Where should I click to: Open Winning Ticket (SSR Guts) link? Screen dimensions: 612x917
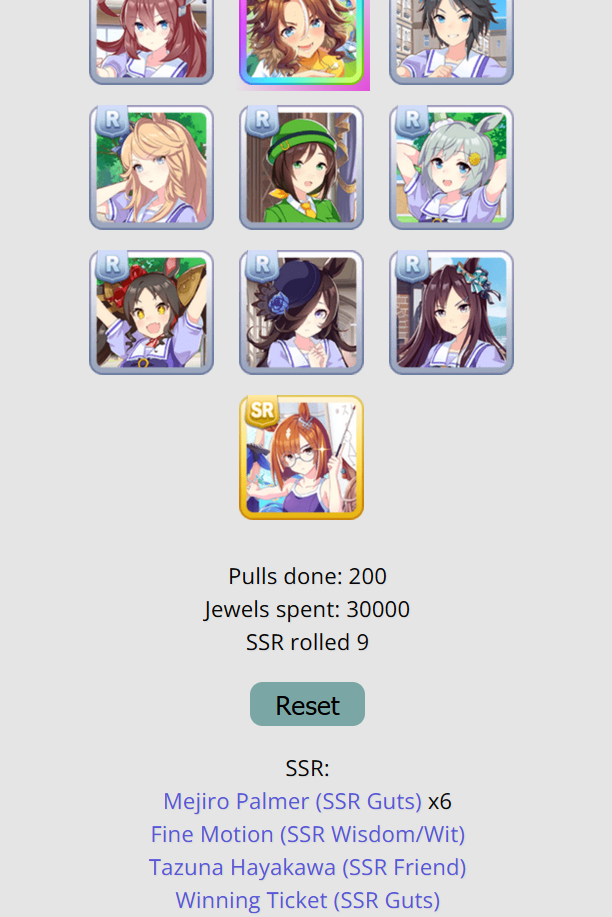pos(308,901)
